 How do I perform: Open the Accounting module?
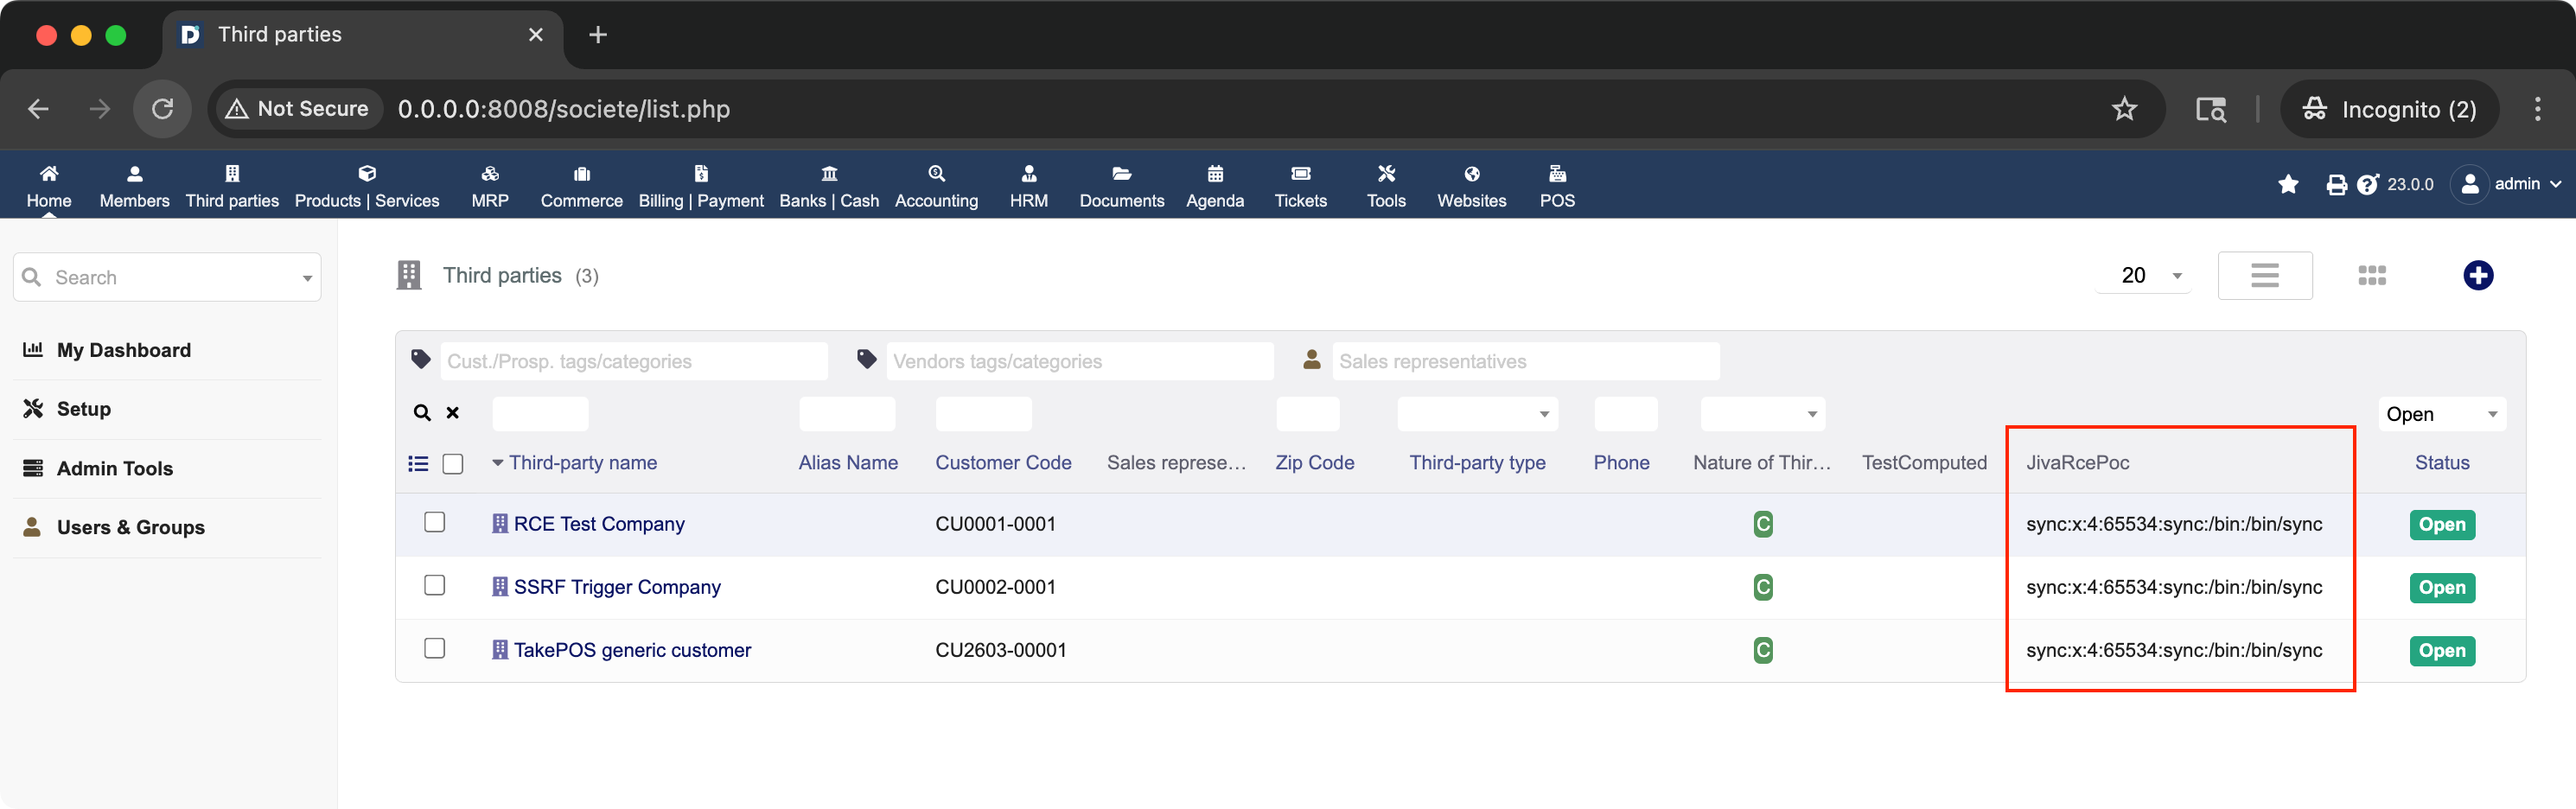pyautogui.click(x=936, y=185)
